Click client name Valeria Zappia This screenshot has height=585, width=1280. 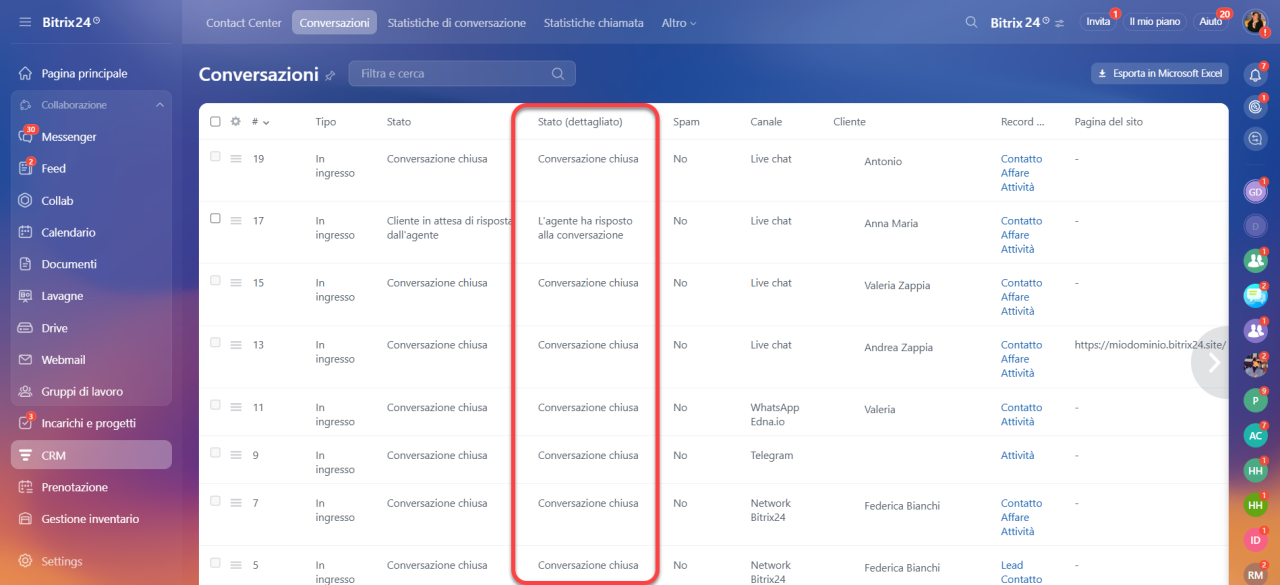pos(897,286)
